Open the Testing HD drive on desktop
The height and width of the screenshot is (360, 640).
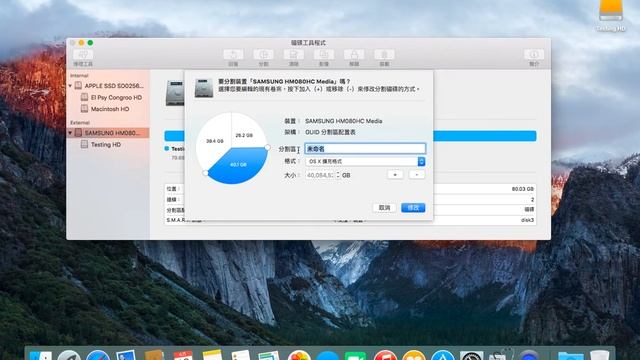click(x=611, y=16)
